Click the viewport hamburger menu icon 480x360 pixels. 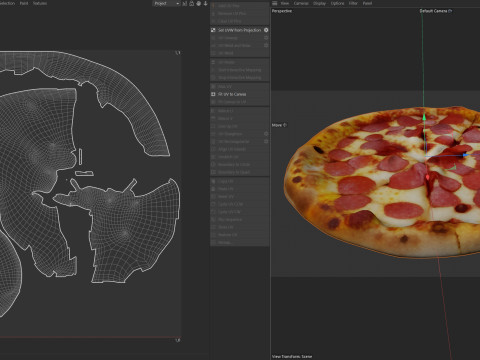tap(275, 3)
